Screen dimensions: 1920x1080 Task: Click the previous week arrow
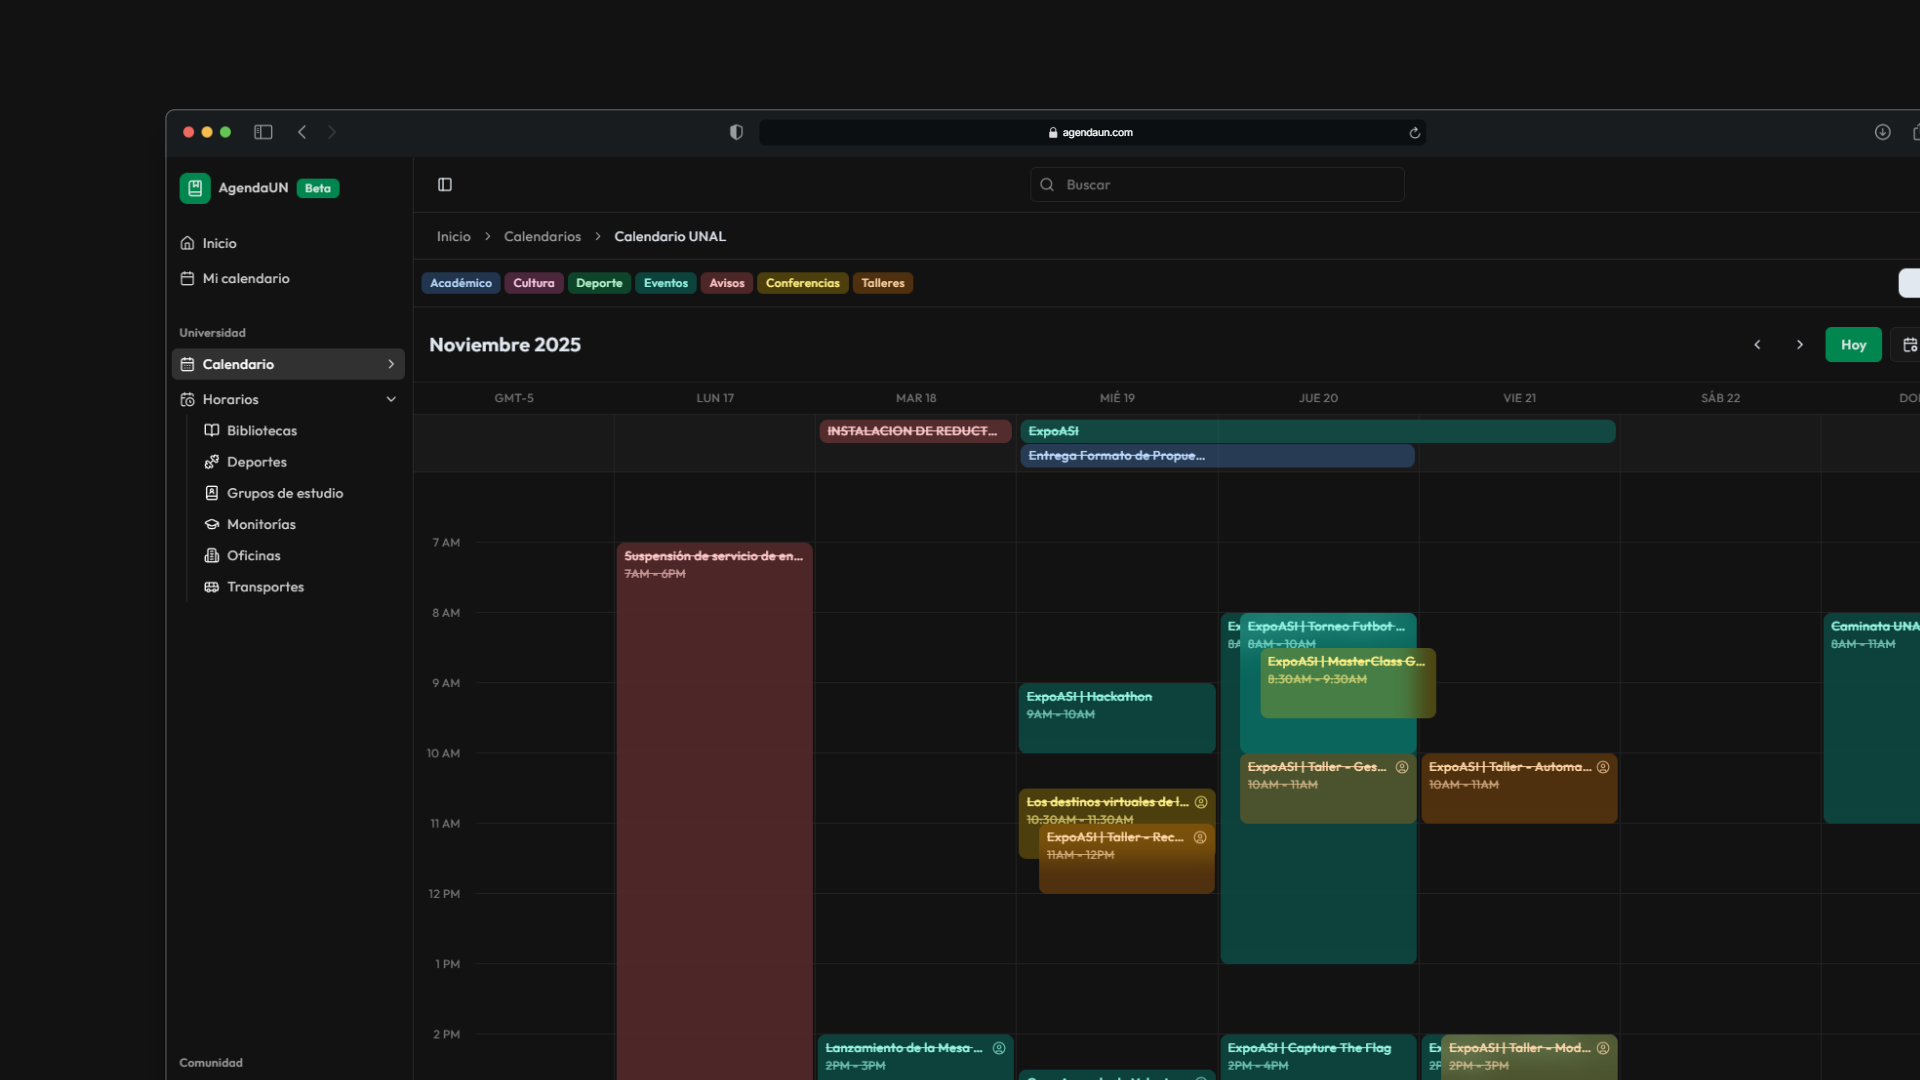[1758, 344]
